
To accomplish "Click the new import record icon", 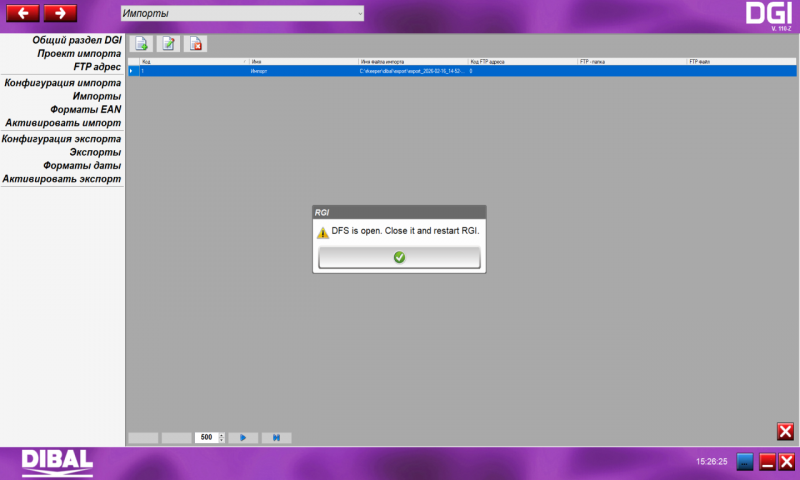I will (141, 44).
